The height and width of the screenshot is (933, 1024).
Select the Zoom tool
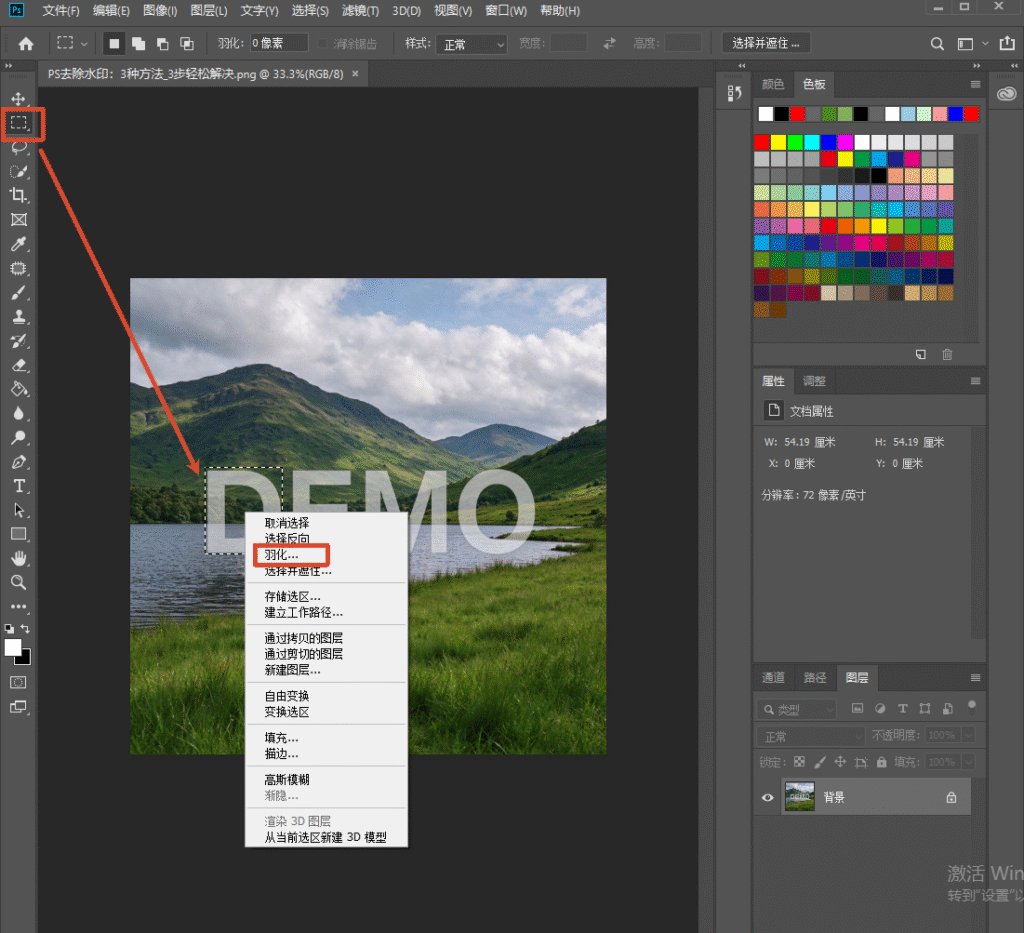point(18,582)
